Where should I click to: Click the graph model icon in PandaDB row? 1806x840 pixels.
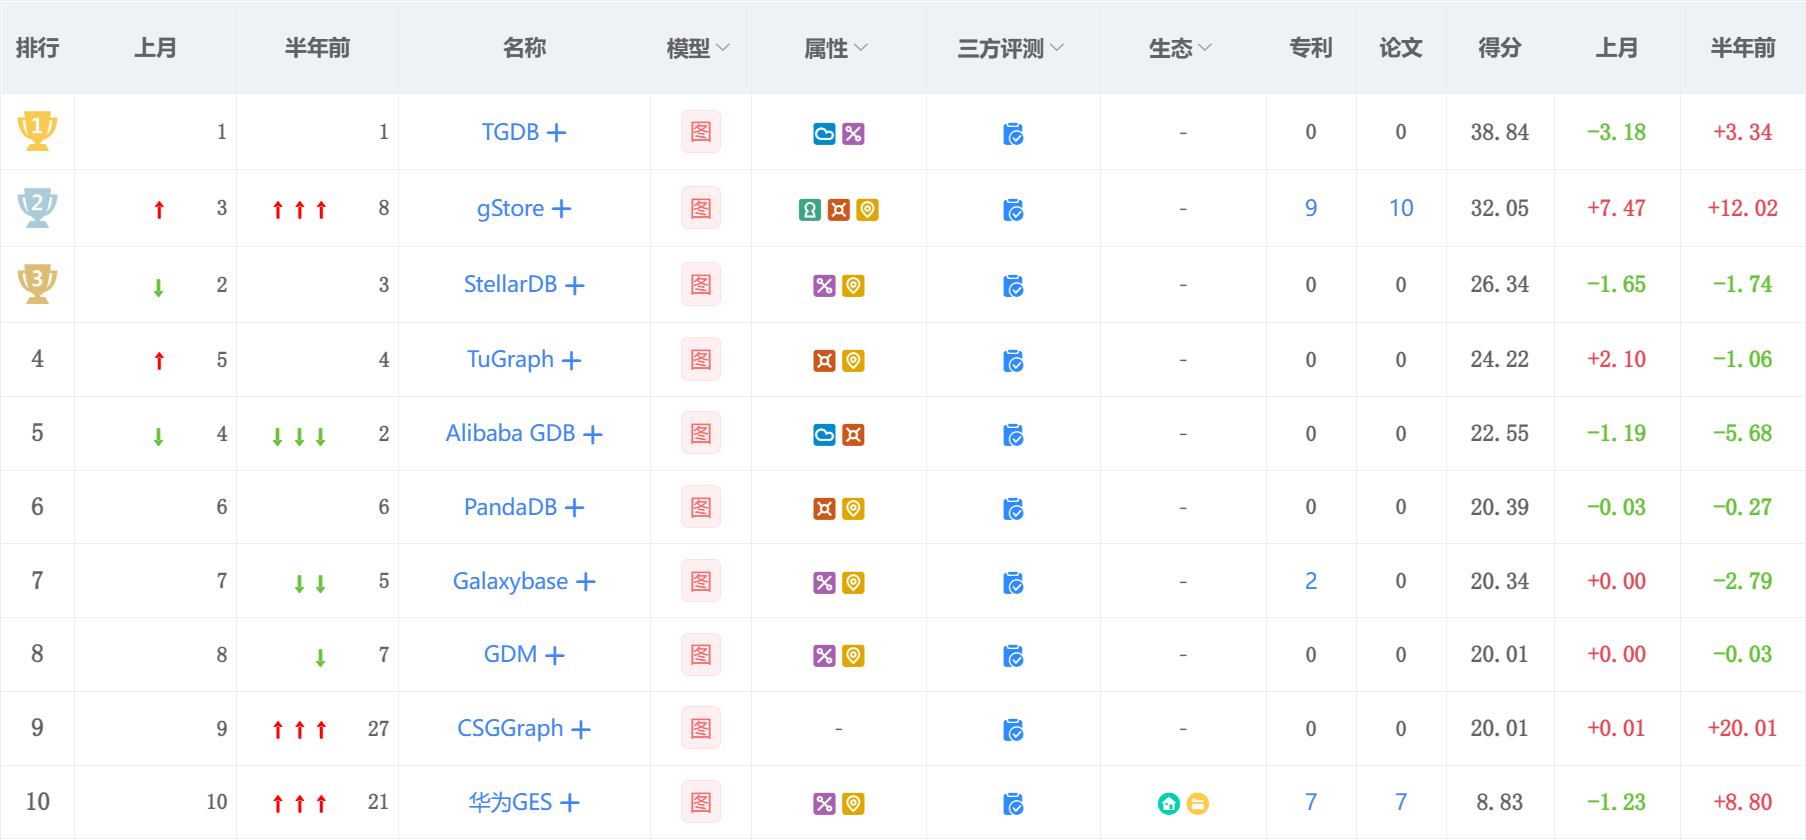coord(701,507)
